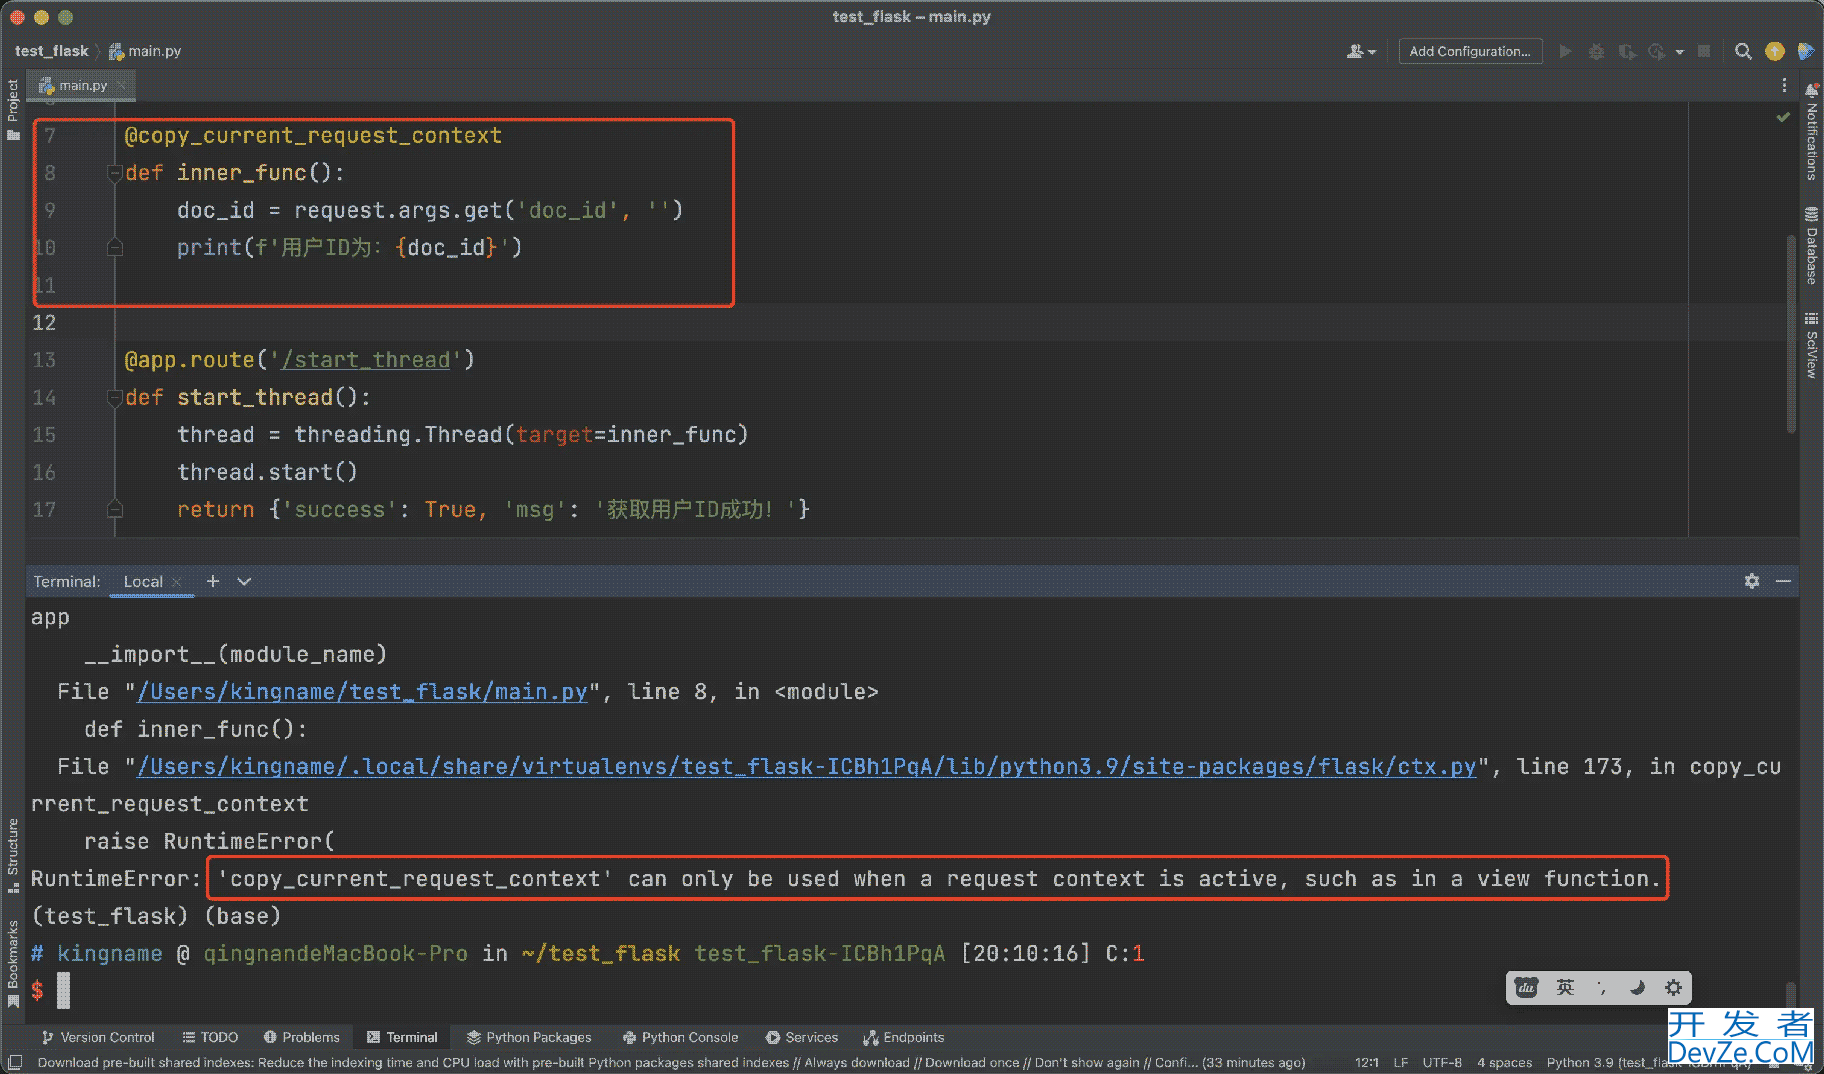Switch to Terminal tool window button
The image size is (1824, 1074).
(x=402, y=1038)
